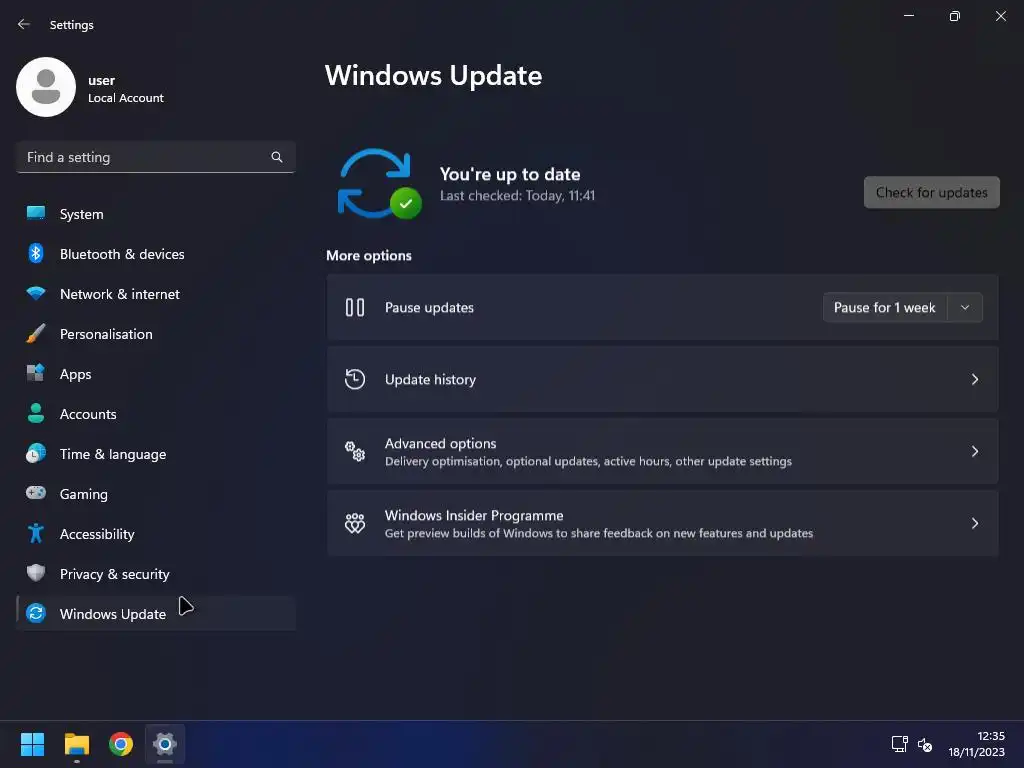Click the Advanced options gears icon
This screenshot has width=1024, height=768.
coord(355,451)
